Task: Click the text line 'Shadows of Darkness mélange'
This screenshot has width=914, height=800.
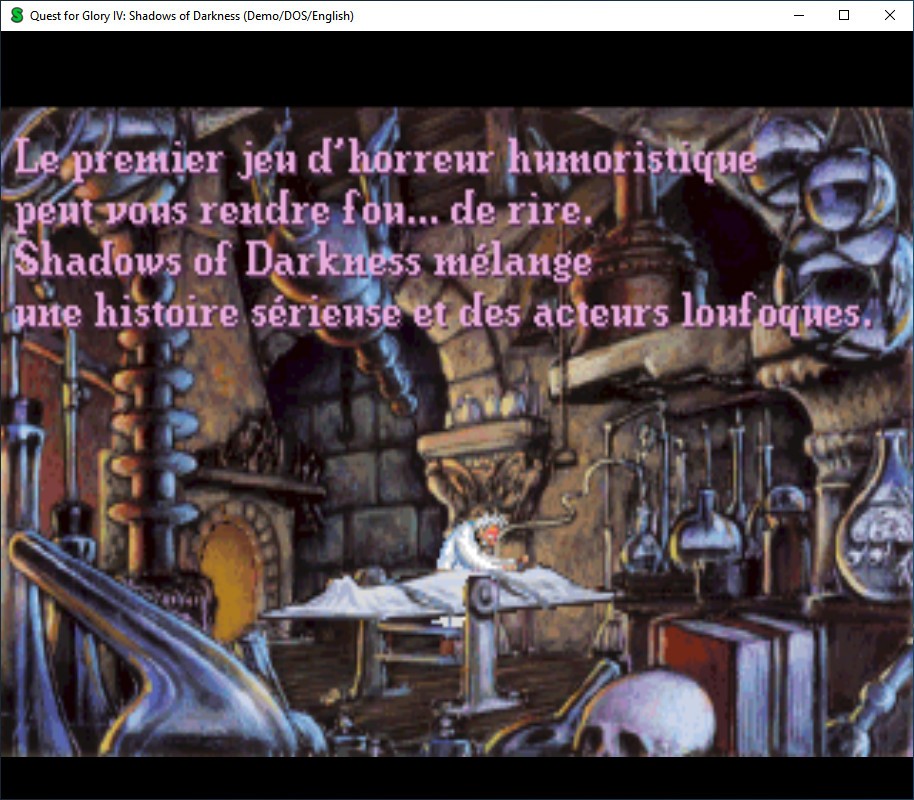Action: tap(303, 260)
